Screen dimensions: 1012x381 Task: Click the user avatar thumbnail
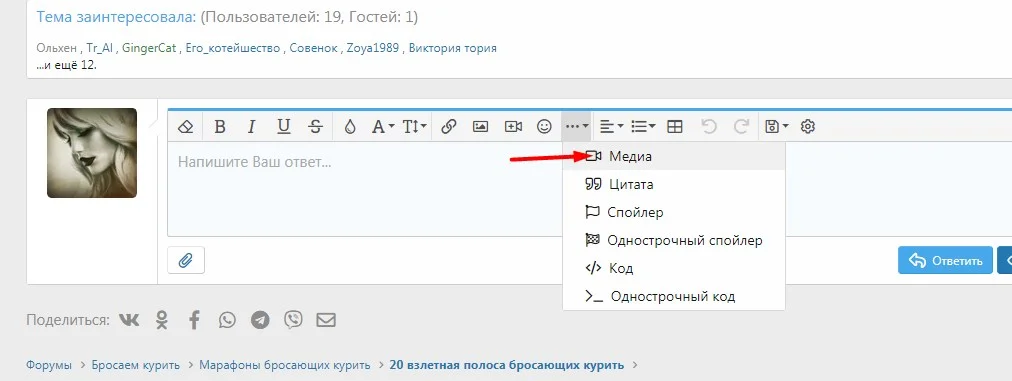click(92, 152)
